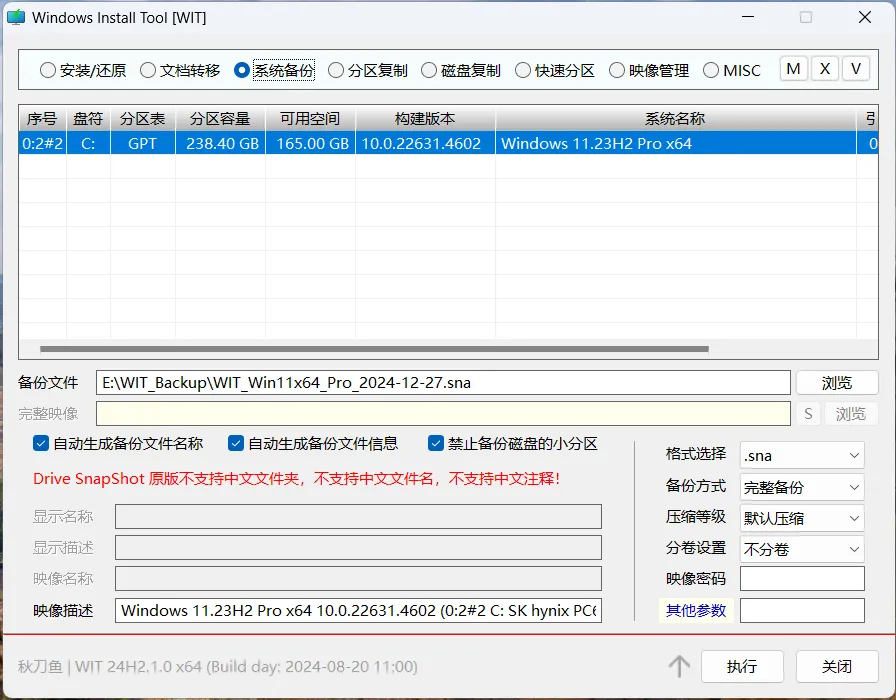Click the horizontal scrollbar under partition list

pos(374,349)
